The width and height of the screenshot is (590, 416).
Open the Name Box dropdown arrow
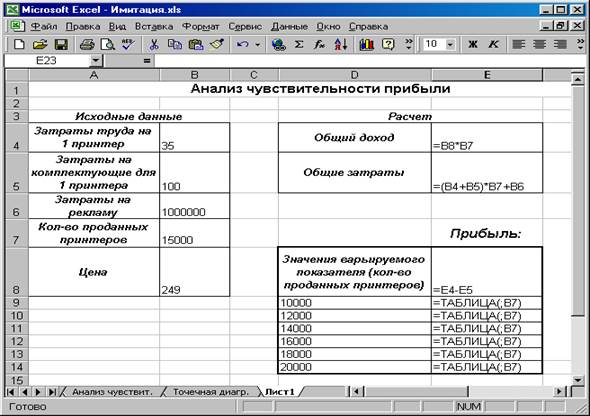(x=96, y=60)
